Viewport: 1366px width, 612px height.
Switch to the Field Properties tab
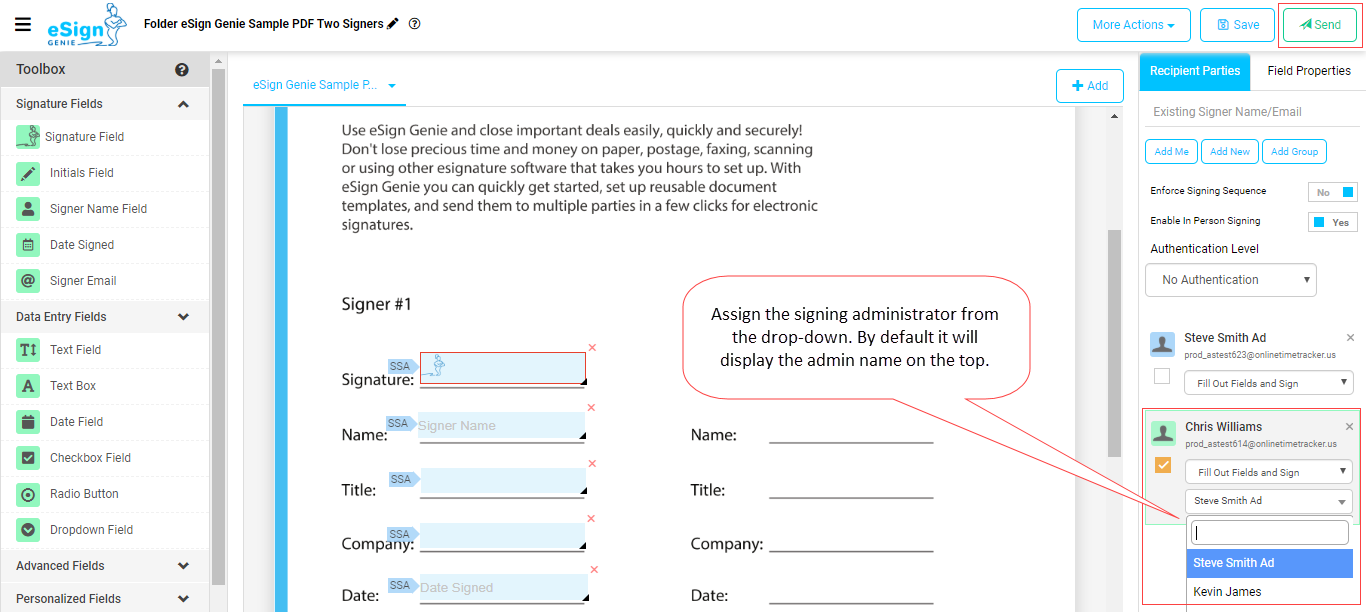(1309, 71)
